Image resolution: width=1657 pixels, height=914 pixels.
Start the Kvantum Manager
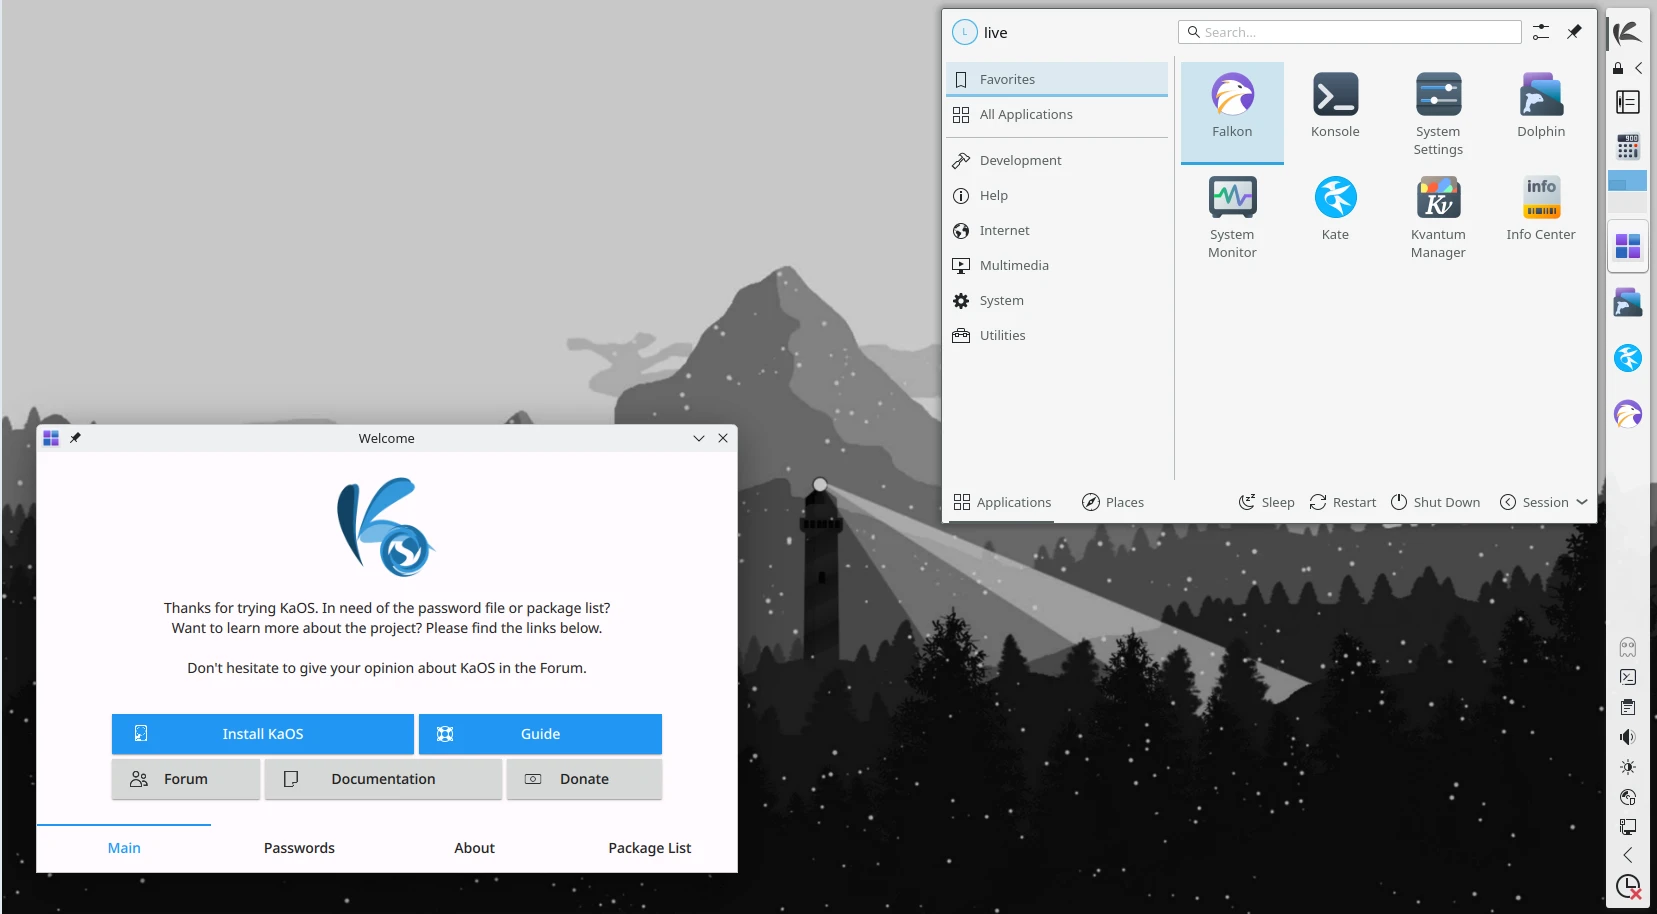click(1438, 210)
